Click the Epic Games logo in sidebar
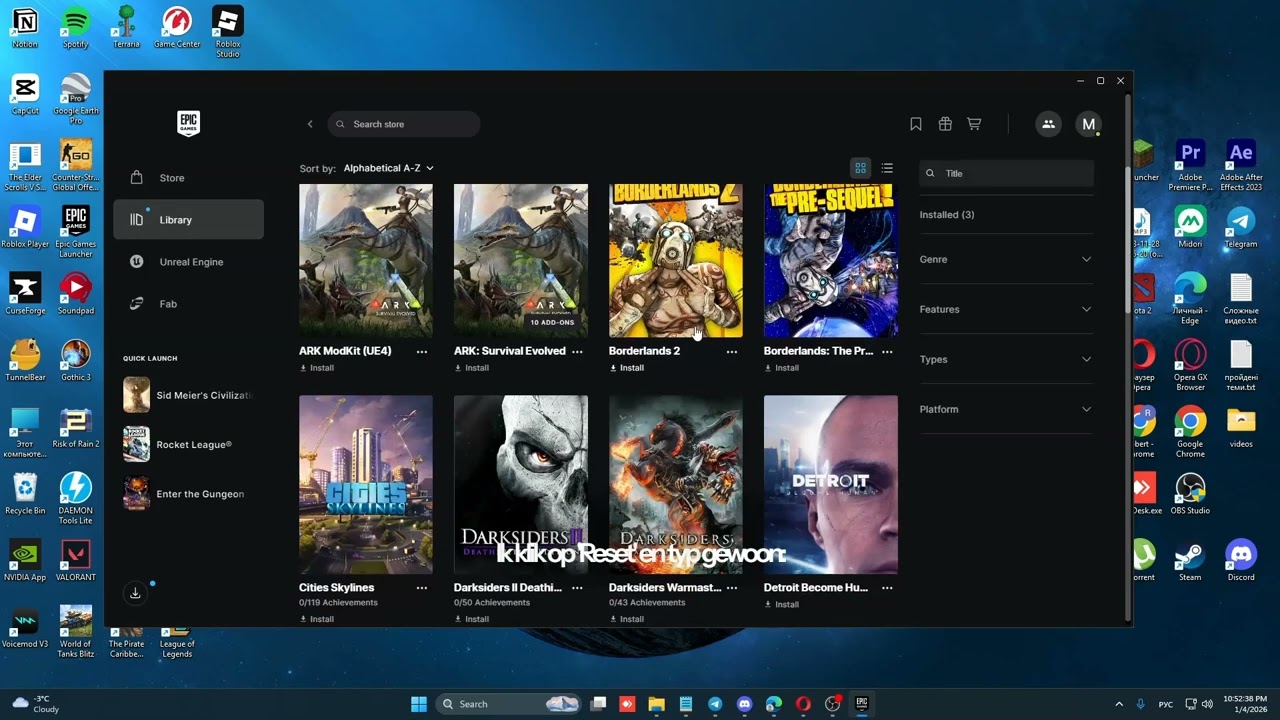 coord(188,123)
